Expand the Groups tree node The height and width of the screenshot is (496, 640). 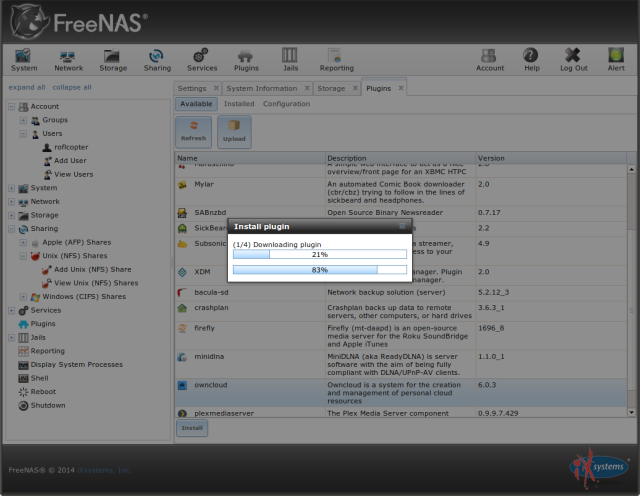tap(23, 120)
